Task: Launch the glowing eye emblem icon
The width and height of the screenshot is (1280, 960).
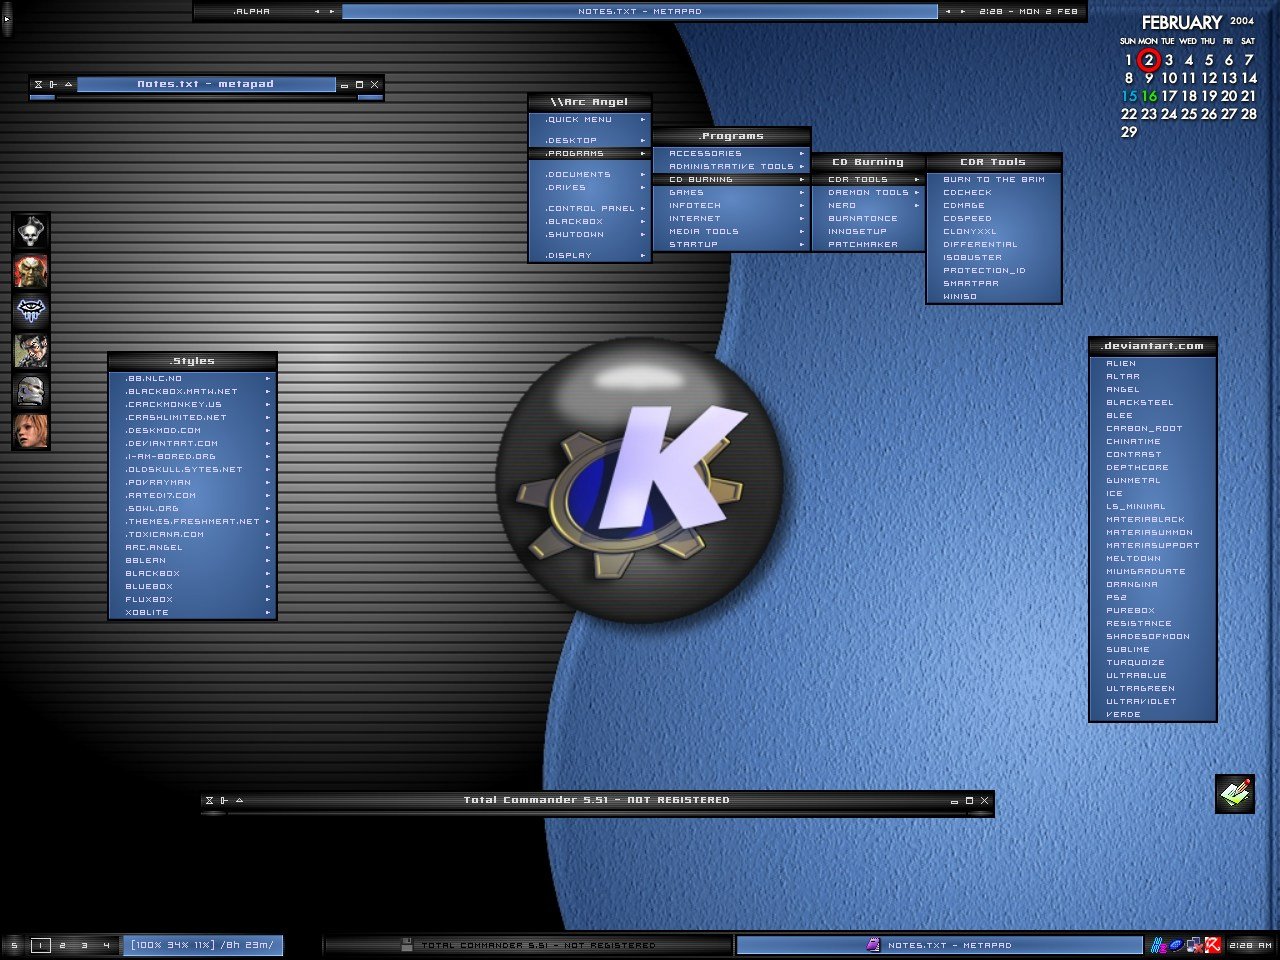Action: pyautogui.click(x=31, y=312)
